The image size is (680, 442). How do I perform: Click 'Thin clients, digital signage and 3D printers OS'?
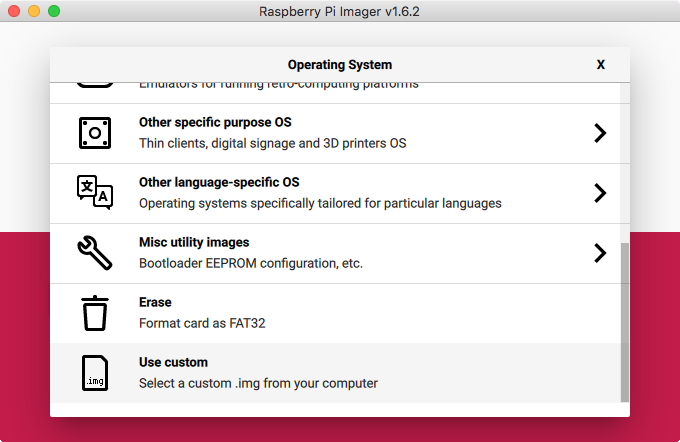pyautogui.click(x=272, y=143)
